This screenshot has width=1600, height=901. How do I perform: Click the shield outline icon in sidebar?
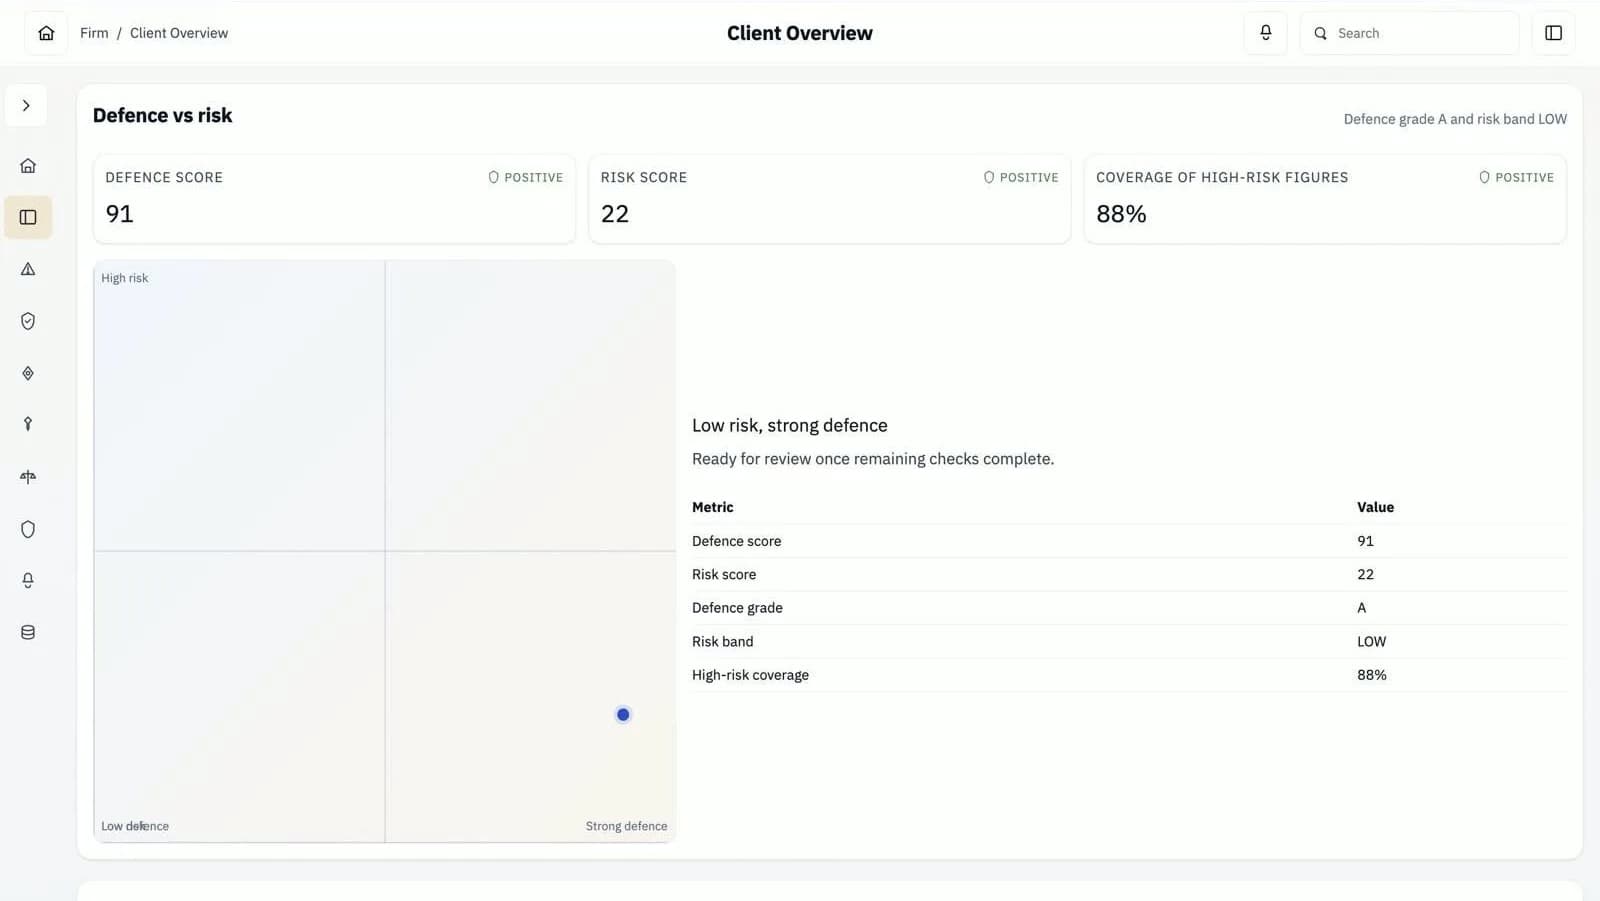27,529
